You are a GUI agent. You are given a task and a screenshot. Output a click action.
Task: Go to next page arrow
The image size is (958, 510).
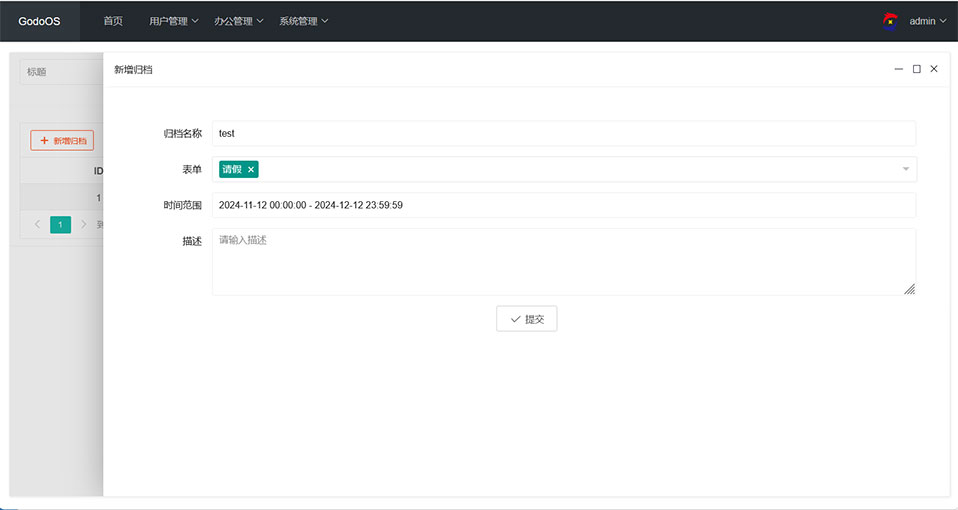(84, 225)
